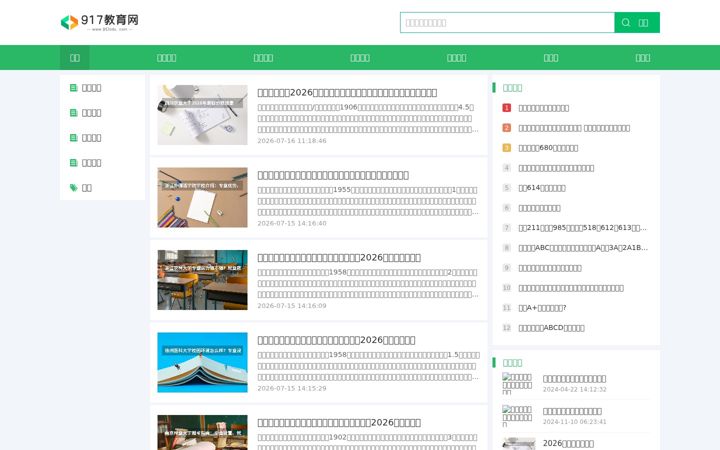Focus the search input field in header
The height and width of the screenshot is (450, 720).
coord(507,22)
